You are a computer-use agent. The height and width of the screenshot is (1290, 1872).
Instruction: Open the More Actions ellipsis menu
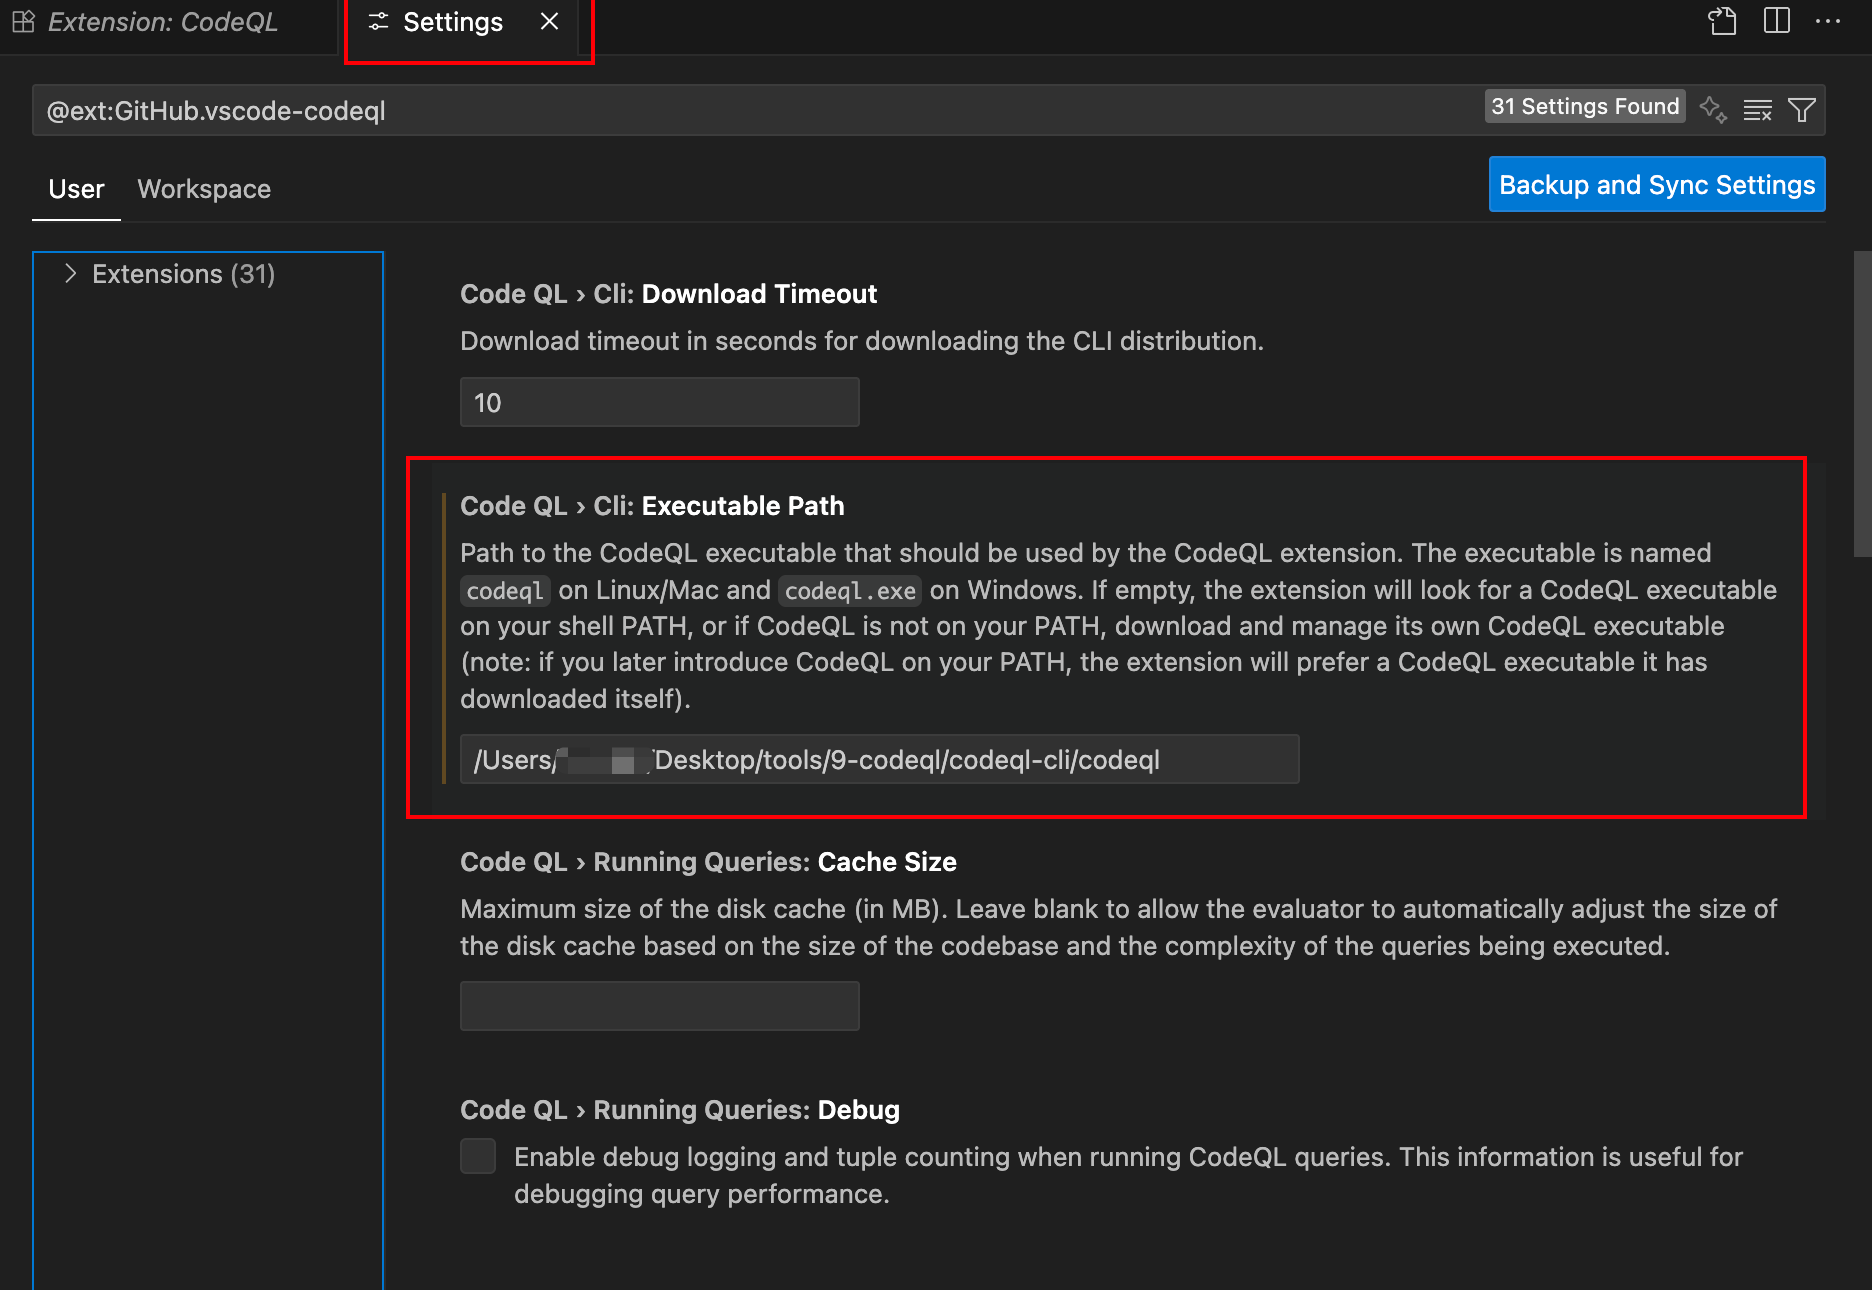pos(1828,21)
